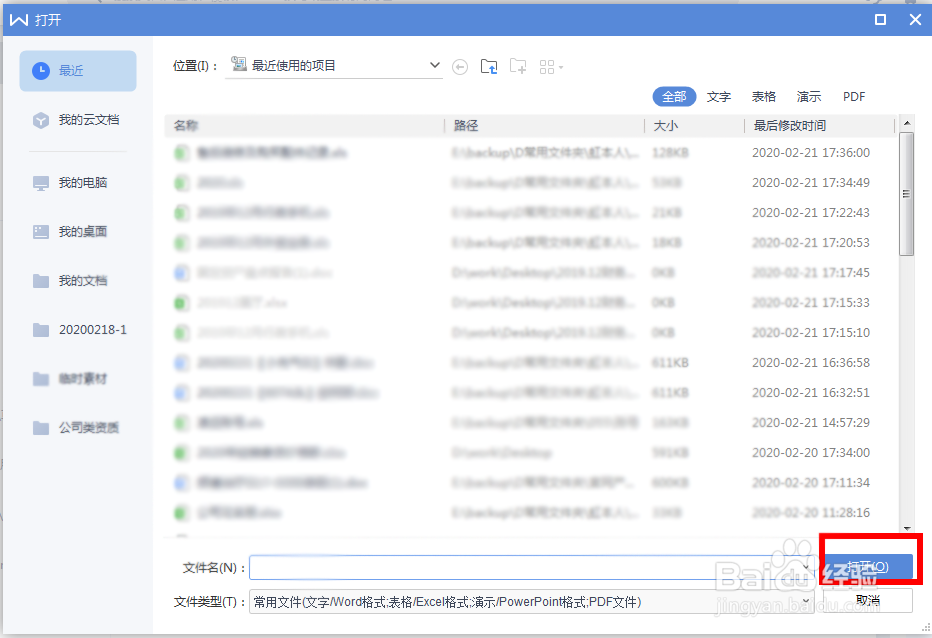Open the 文件类型 file type dropdown
The image size is (932, 638).
click(x=806, y=600)
